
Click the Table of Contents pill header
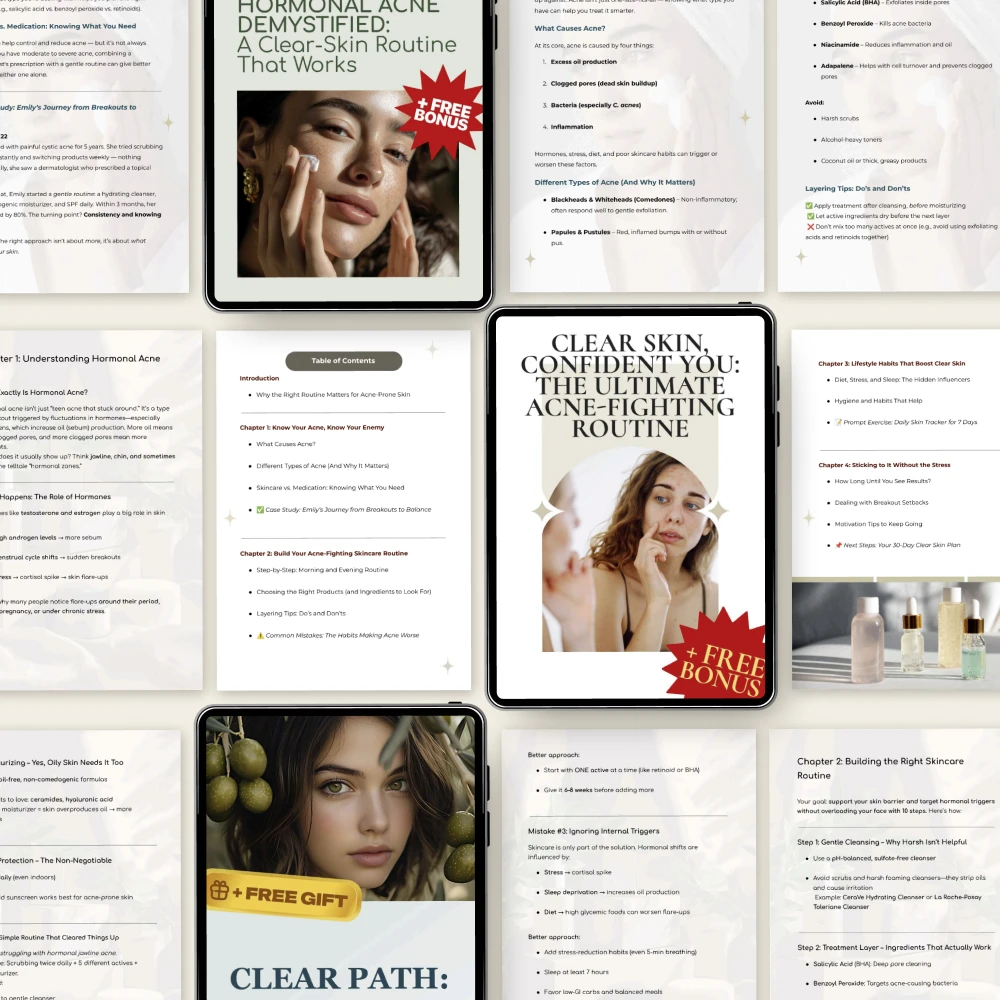pyautogui.click(x=343, y=361)
